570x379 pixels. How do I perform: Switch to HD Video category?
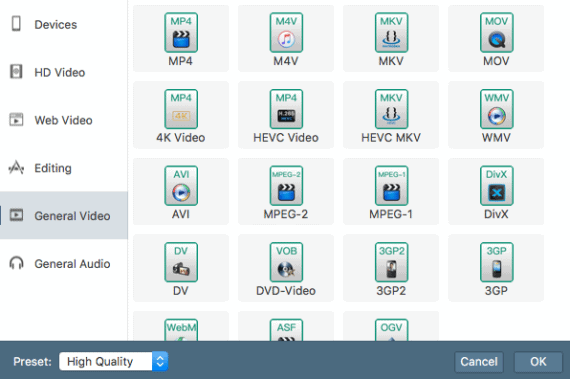pyautogui.click(x=64, y=72)
